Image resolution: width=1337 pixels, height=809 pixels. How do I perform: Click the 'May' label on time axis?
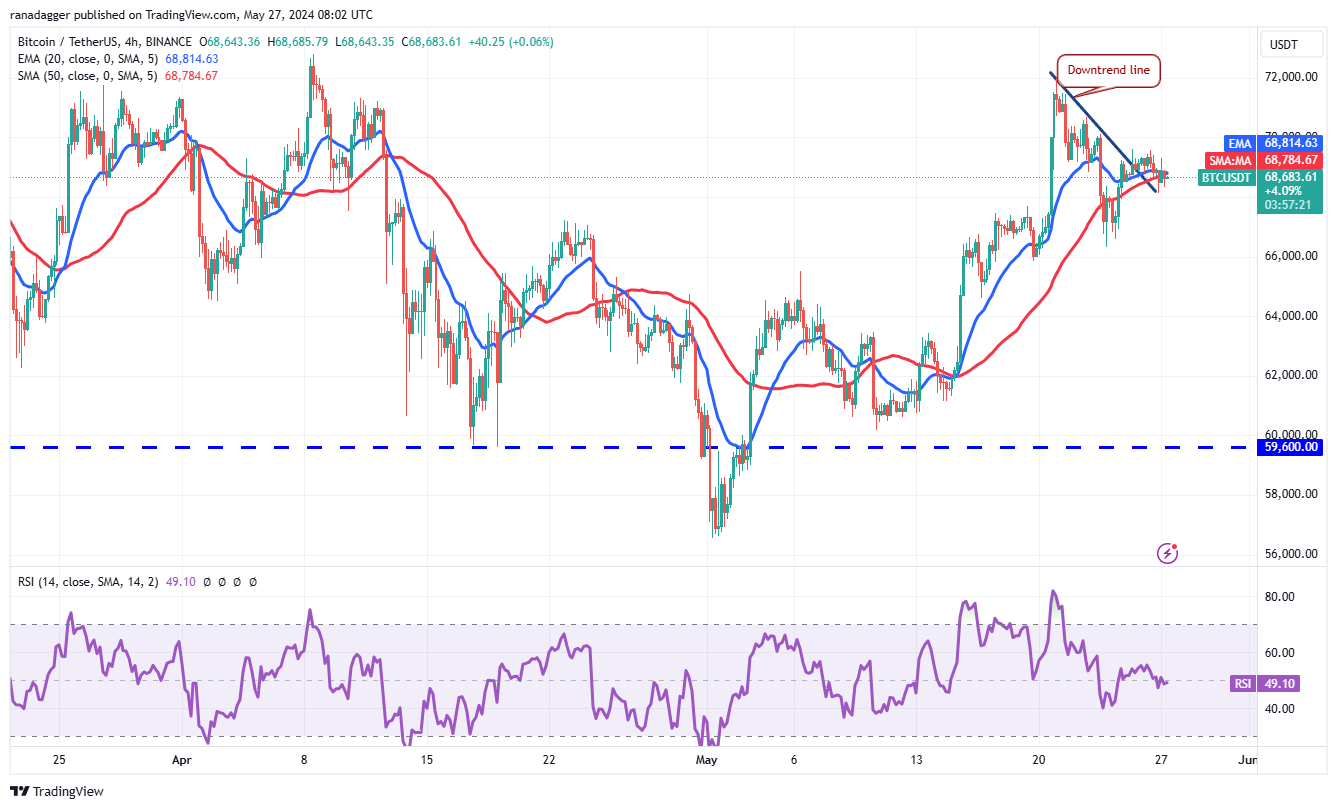click(706, 760)
